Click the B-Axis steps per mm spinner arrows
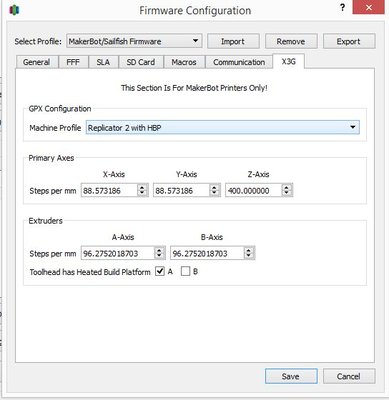 pos(249,253)
